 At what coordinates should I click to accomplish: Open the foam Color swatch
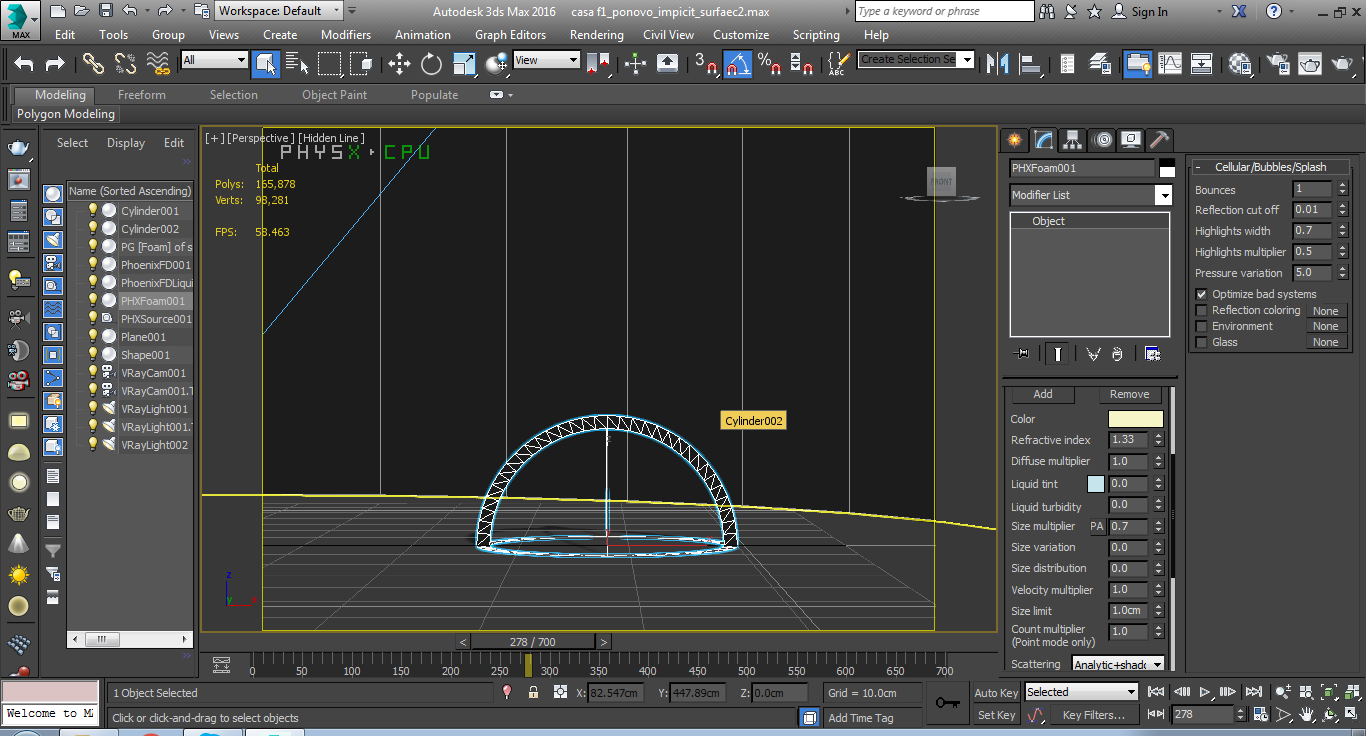click(x=1135, y=419)
